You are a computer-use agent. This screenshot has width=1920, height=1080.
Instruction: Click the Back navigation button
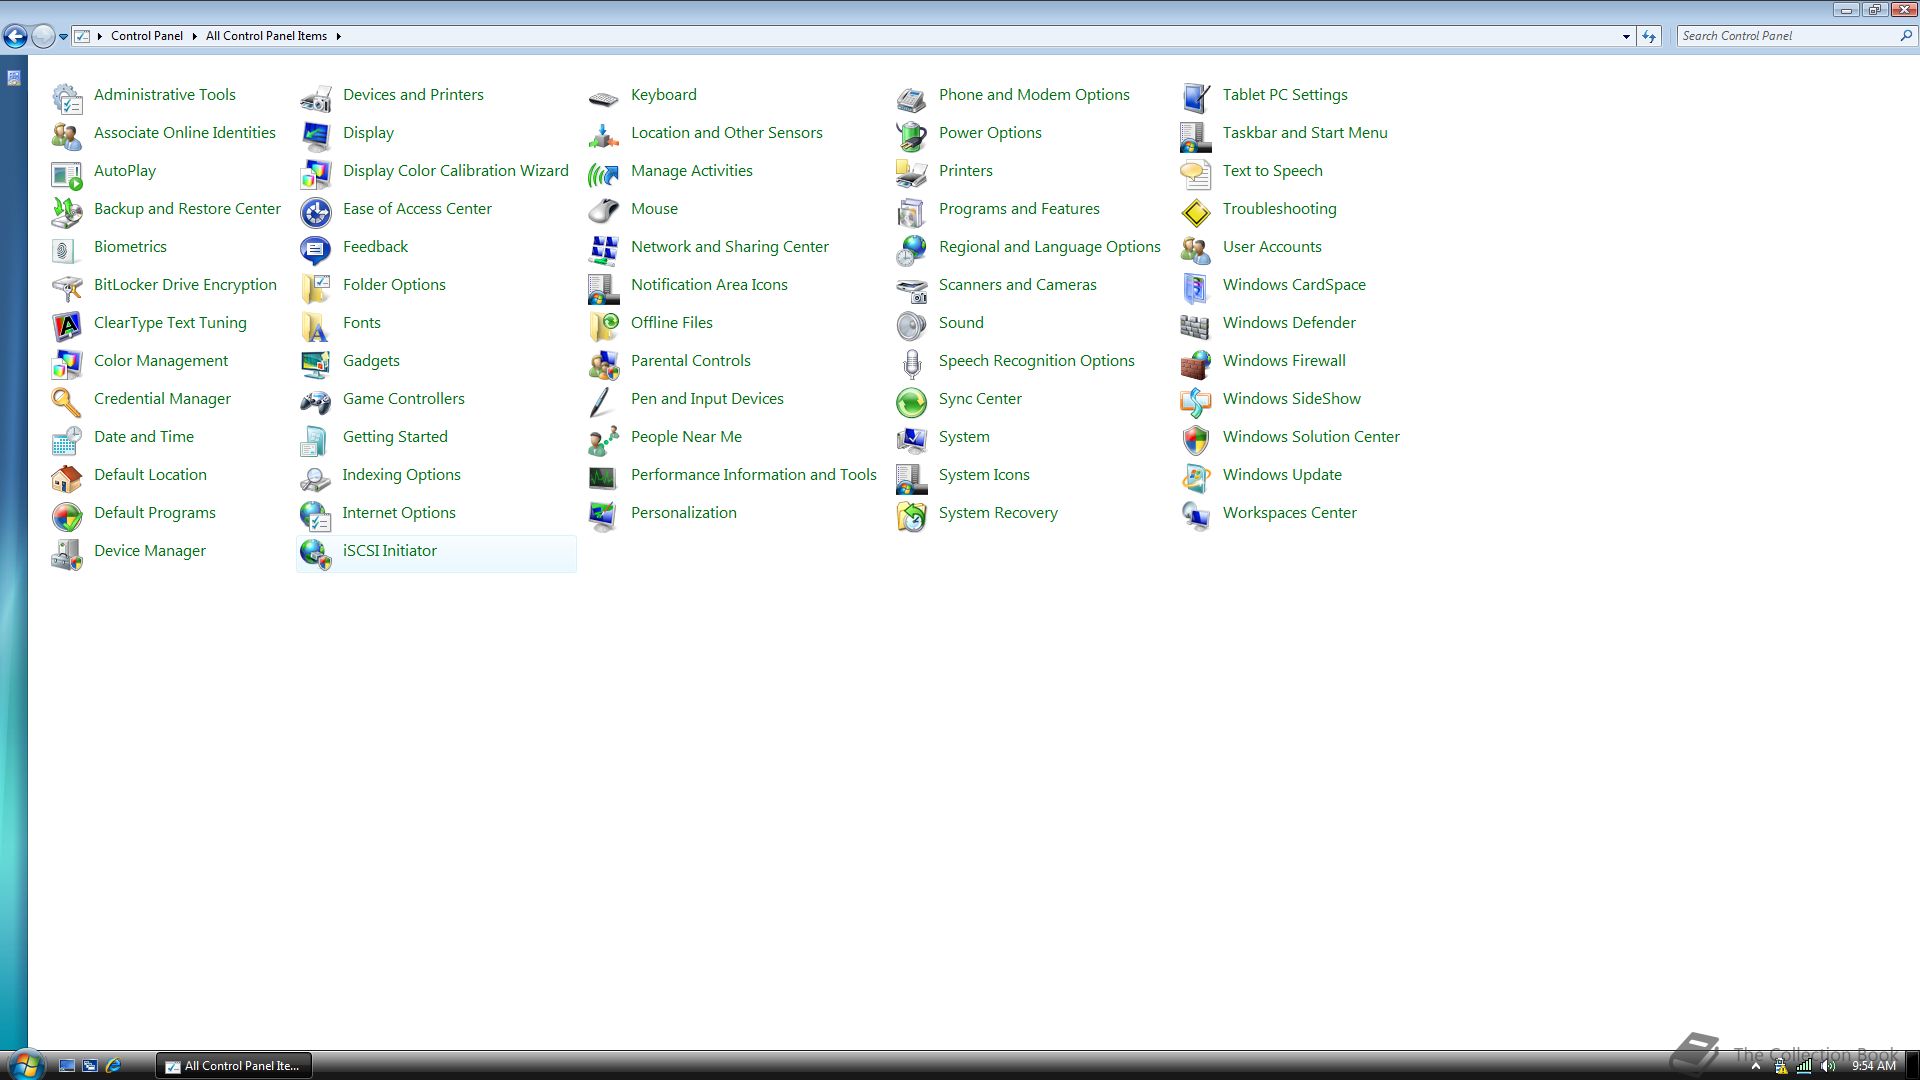(x=15, y=36)
